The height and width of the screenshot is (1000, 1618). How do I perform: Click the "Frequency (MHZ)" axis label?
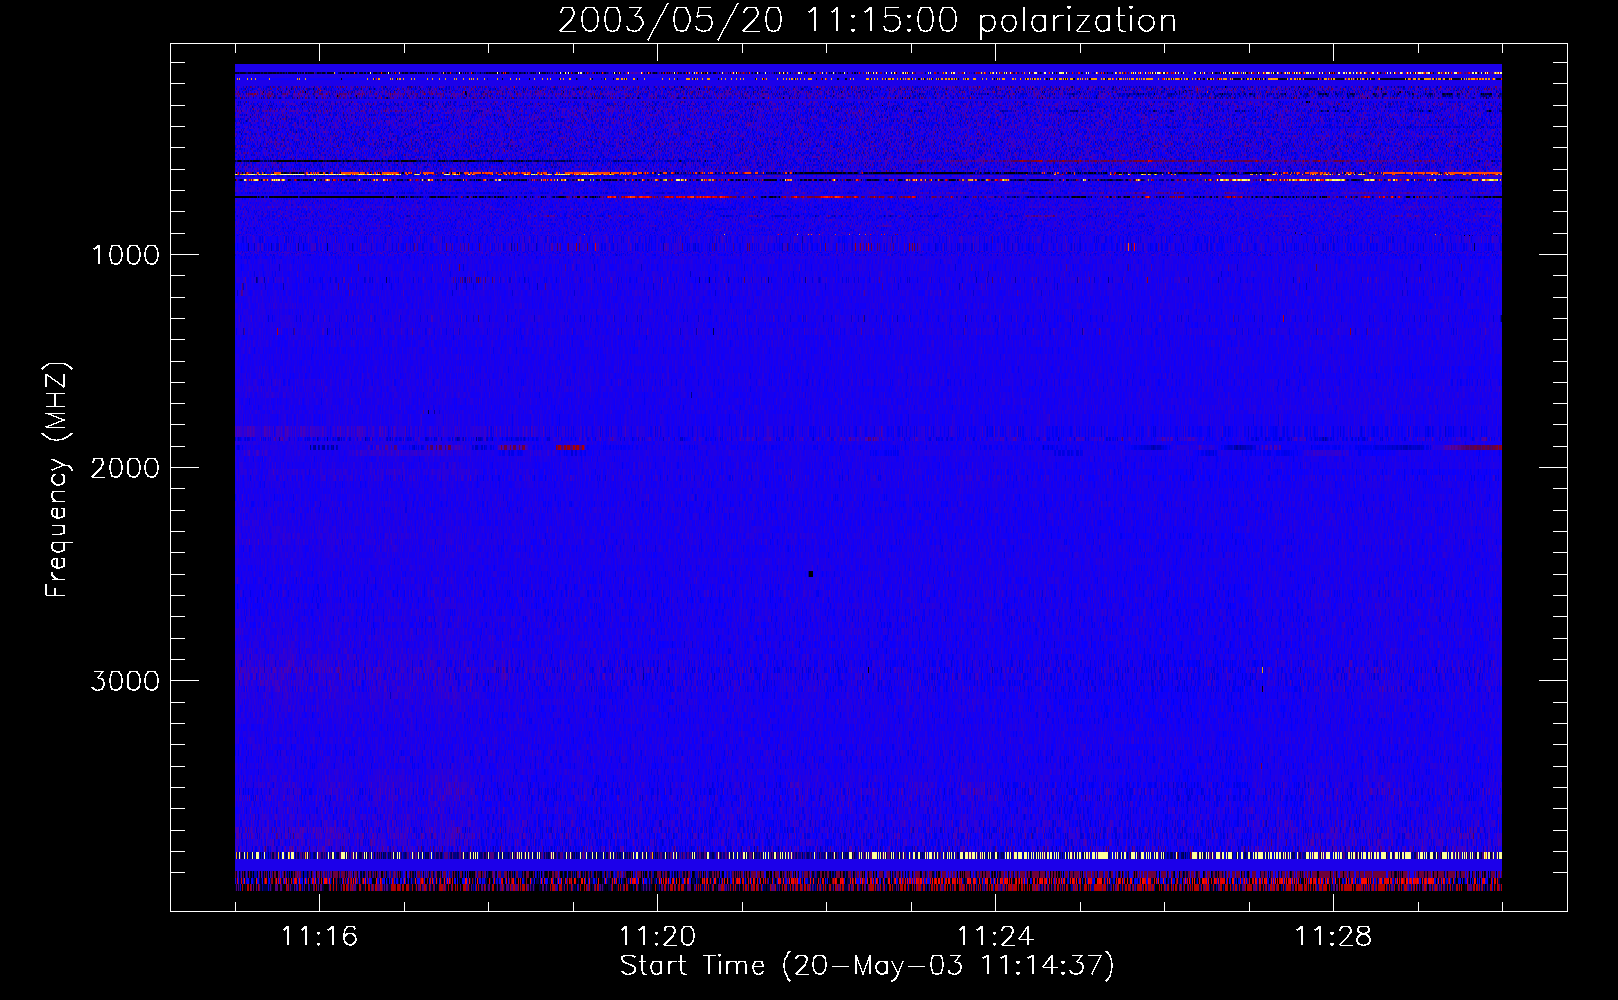[57, 480]
